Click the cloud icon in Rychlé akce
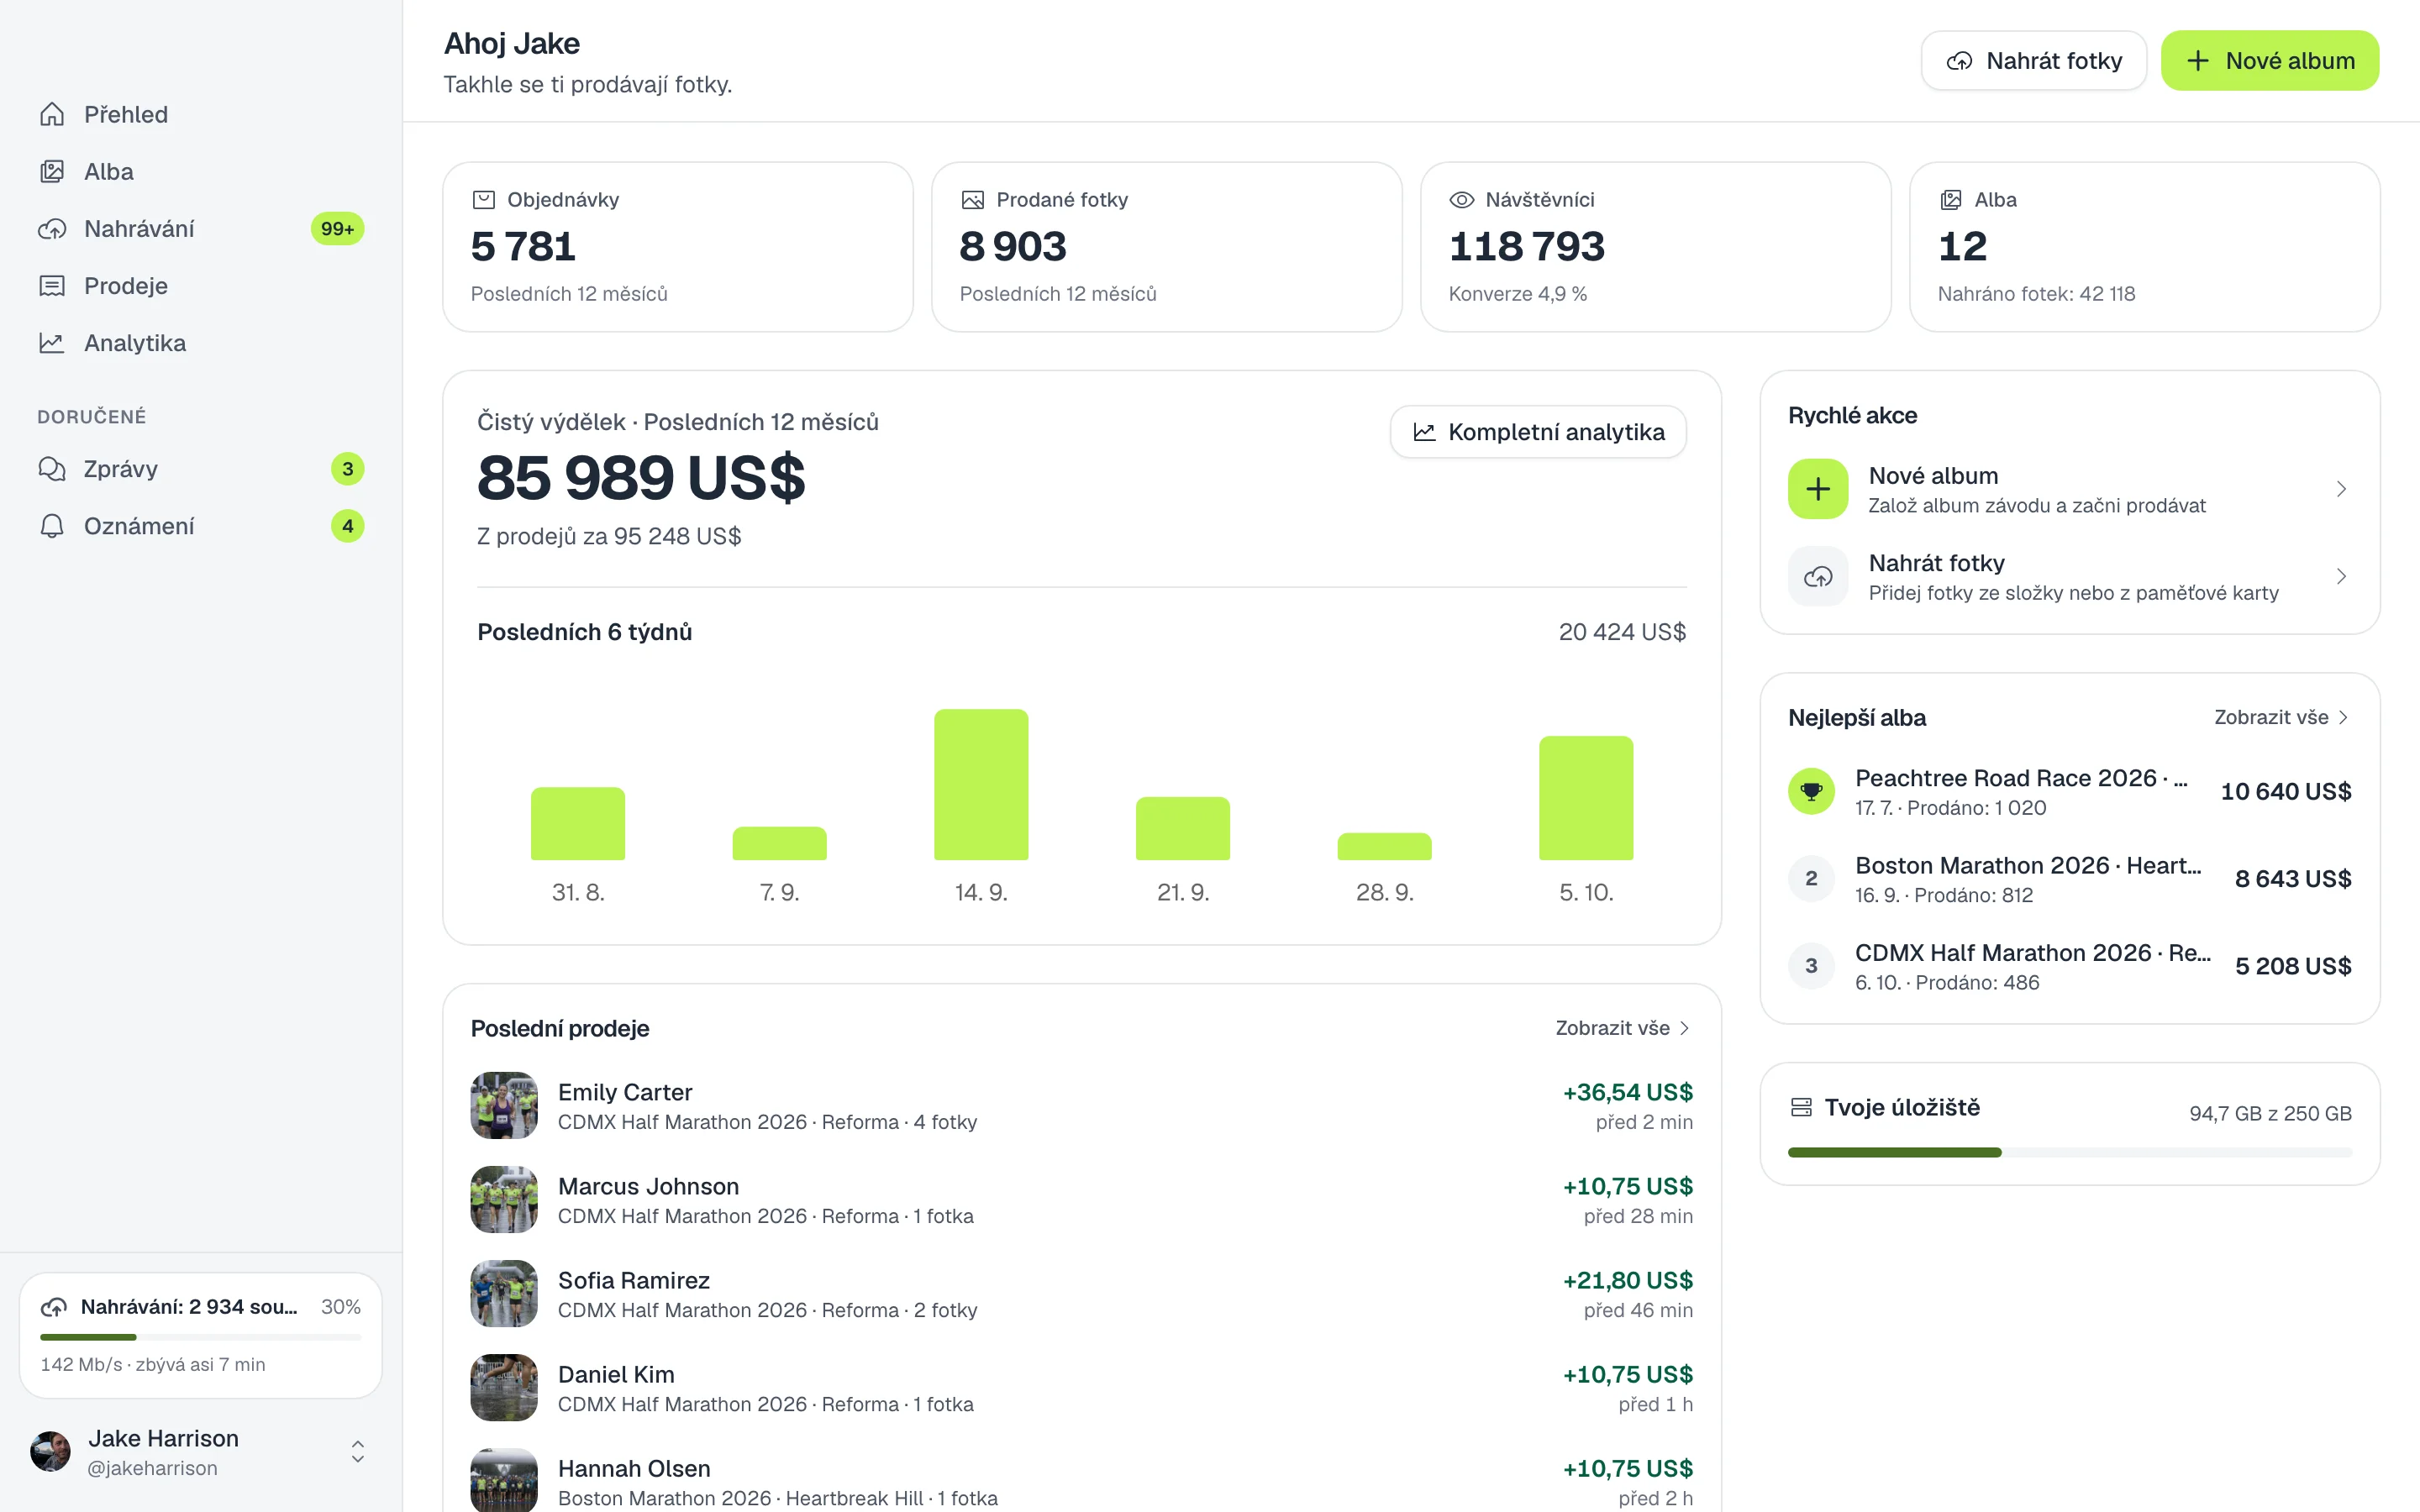Screen dimensions: 2420x1512 click(1818, 577)
